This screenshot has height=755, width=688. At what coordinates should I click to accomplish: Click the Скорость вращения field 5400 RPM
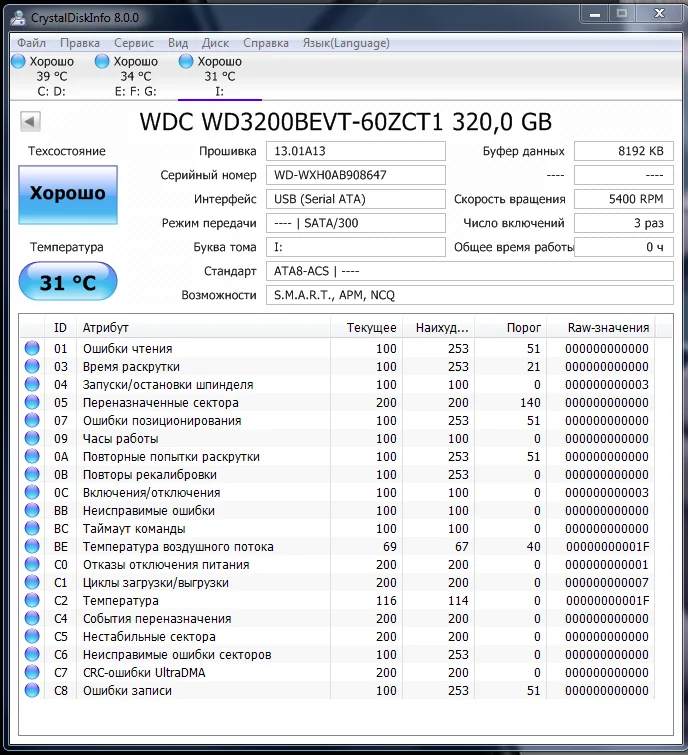pos(624,199)
